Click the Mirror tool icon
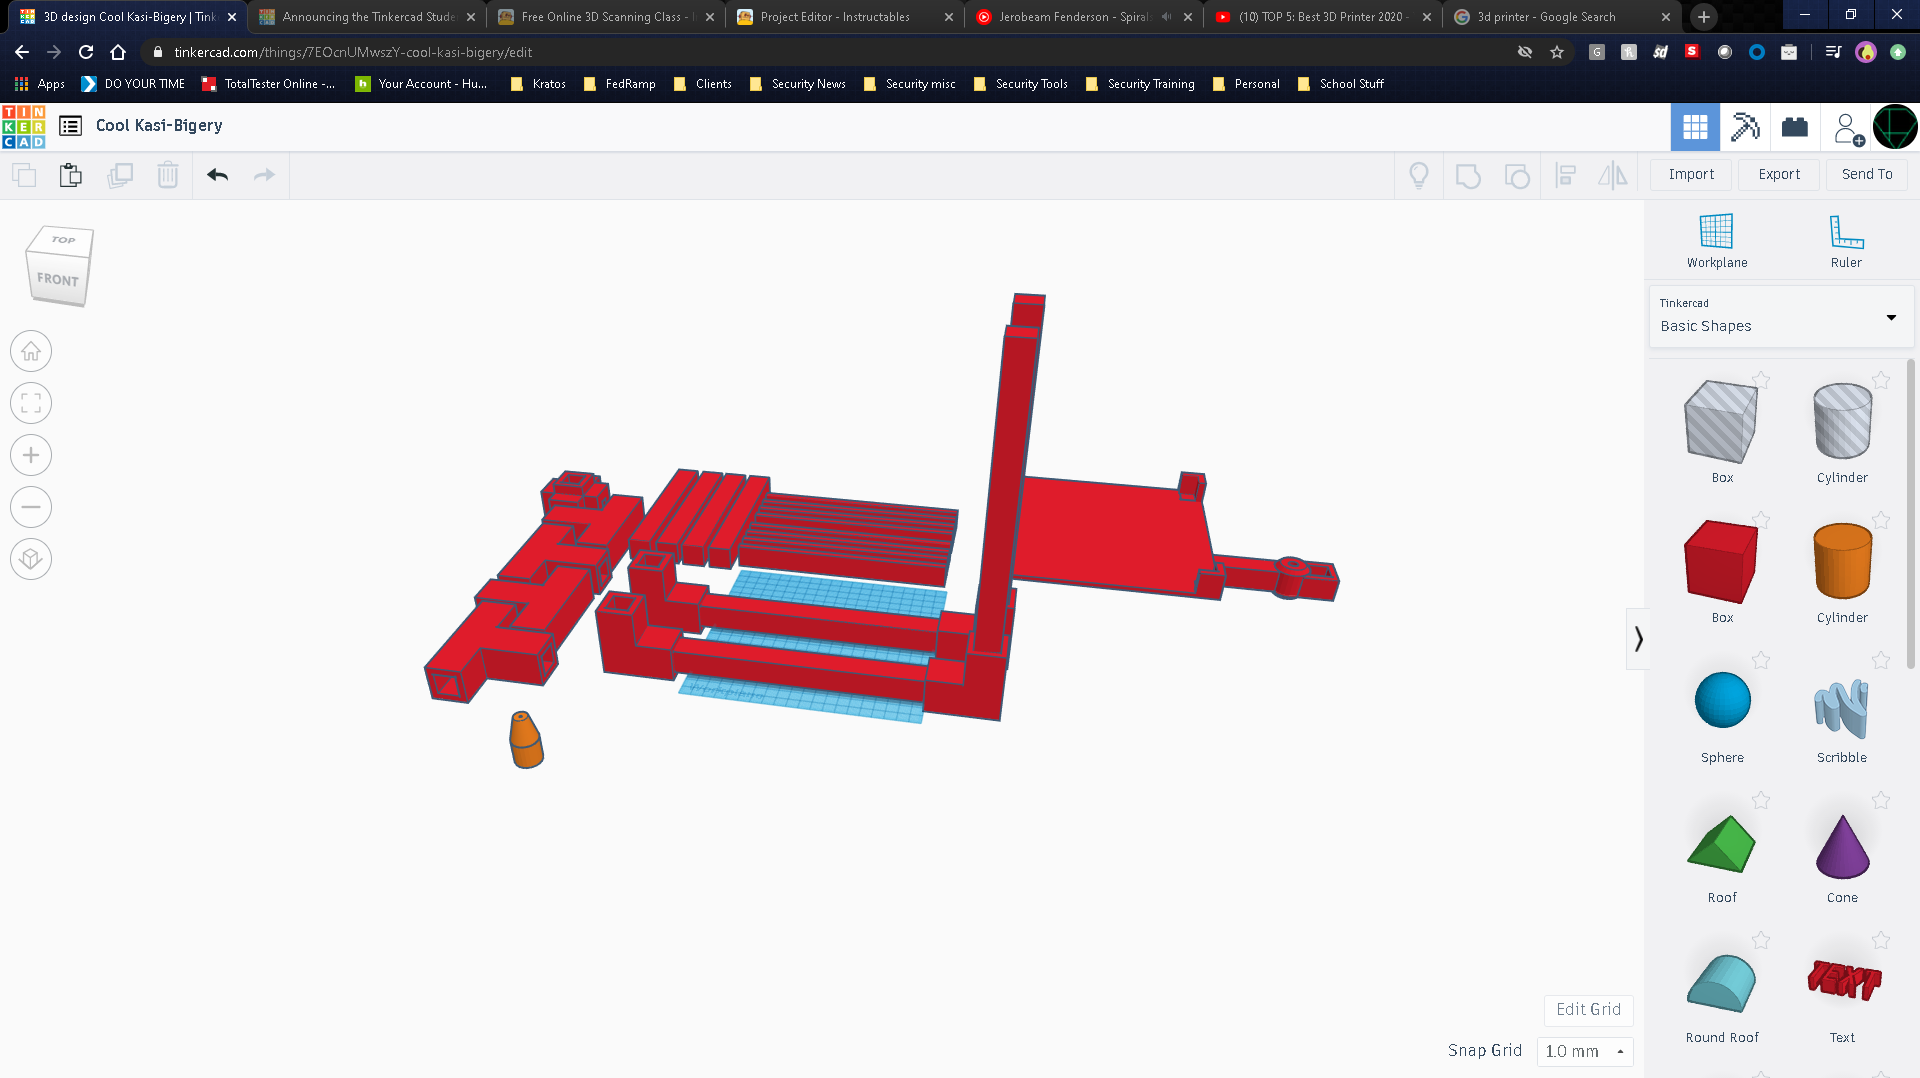Viewport: 1920px width, 1078px height. pos(1613,176)
